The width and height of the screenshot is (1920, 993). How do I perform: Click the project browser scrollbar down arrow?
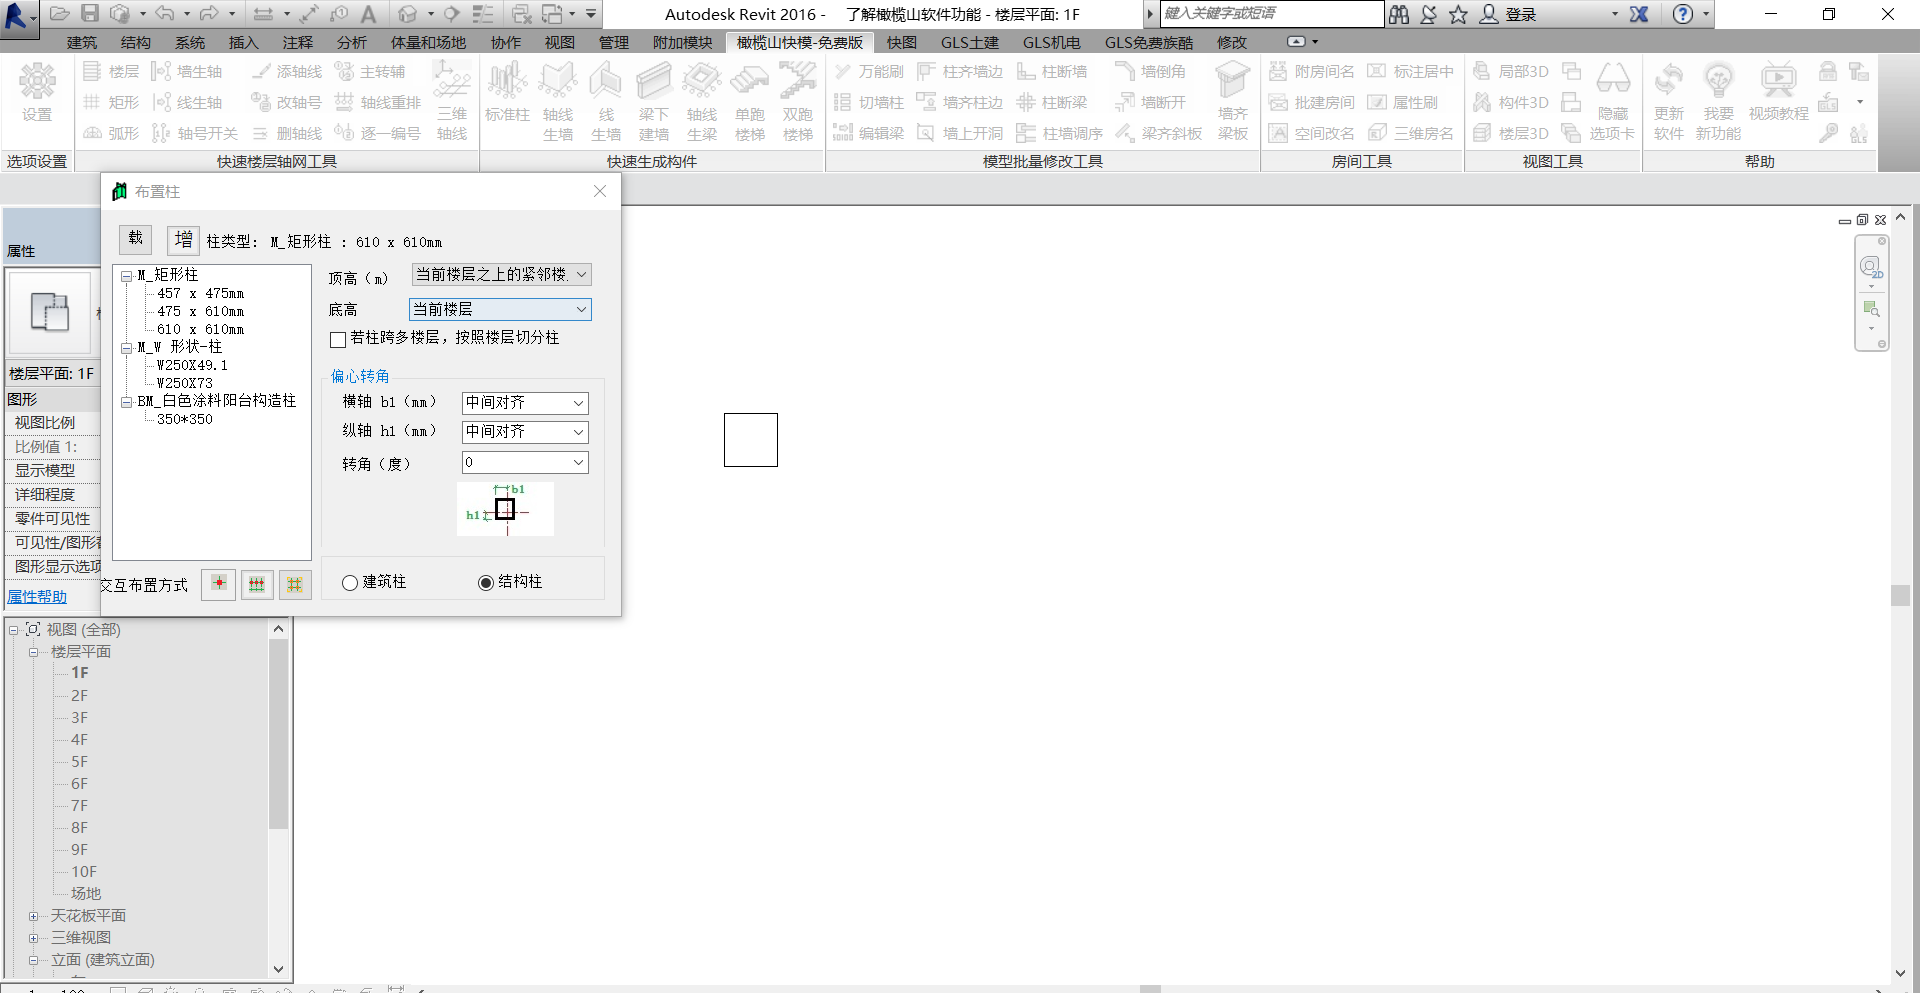tap(279, 969)
